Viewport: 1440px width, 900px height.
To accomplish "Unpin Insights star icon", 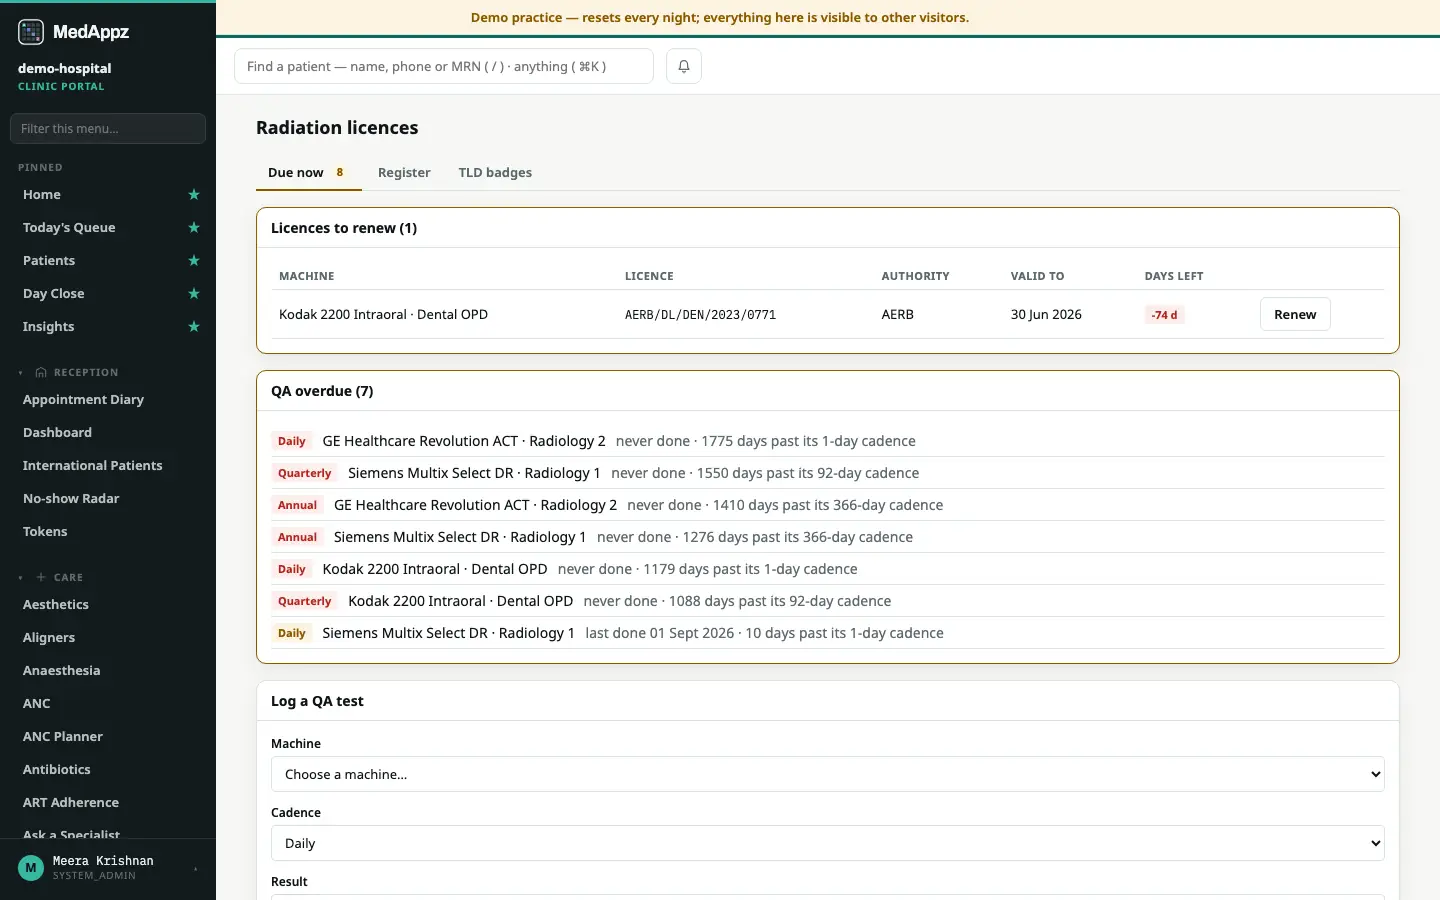I will pyautogui.click(x=194, y=326).
